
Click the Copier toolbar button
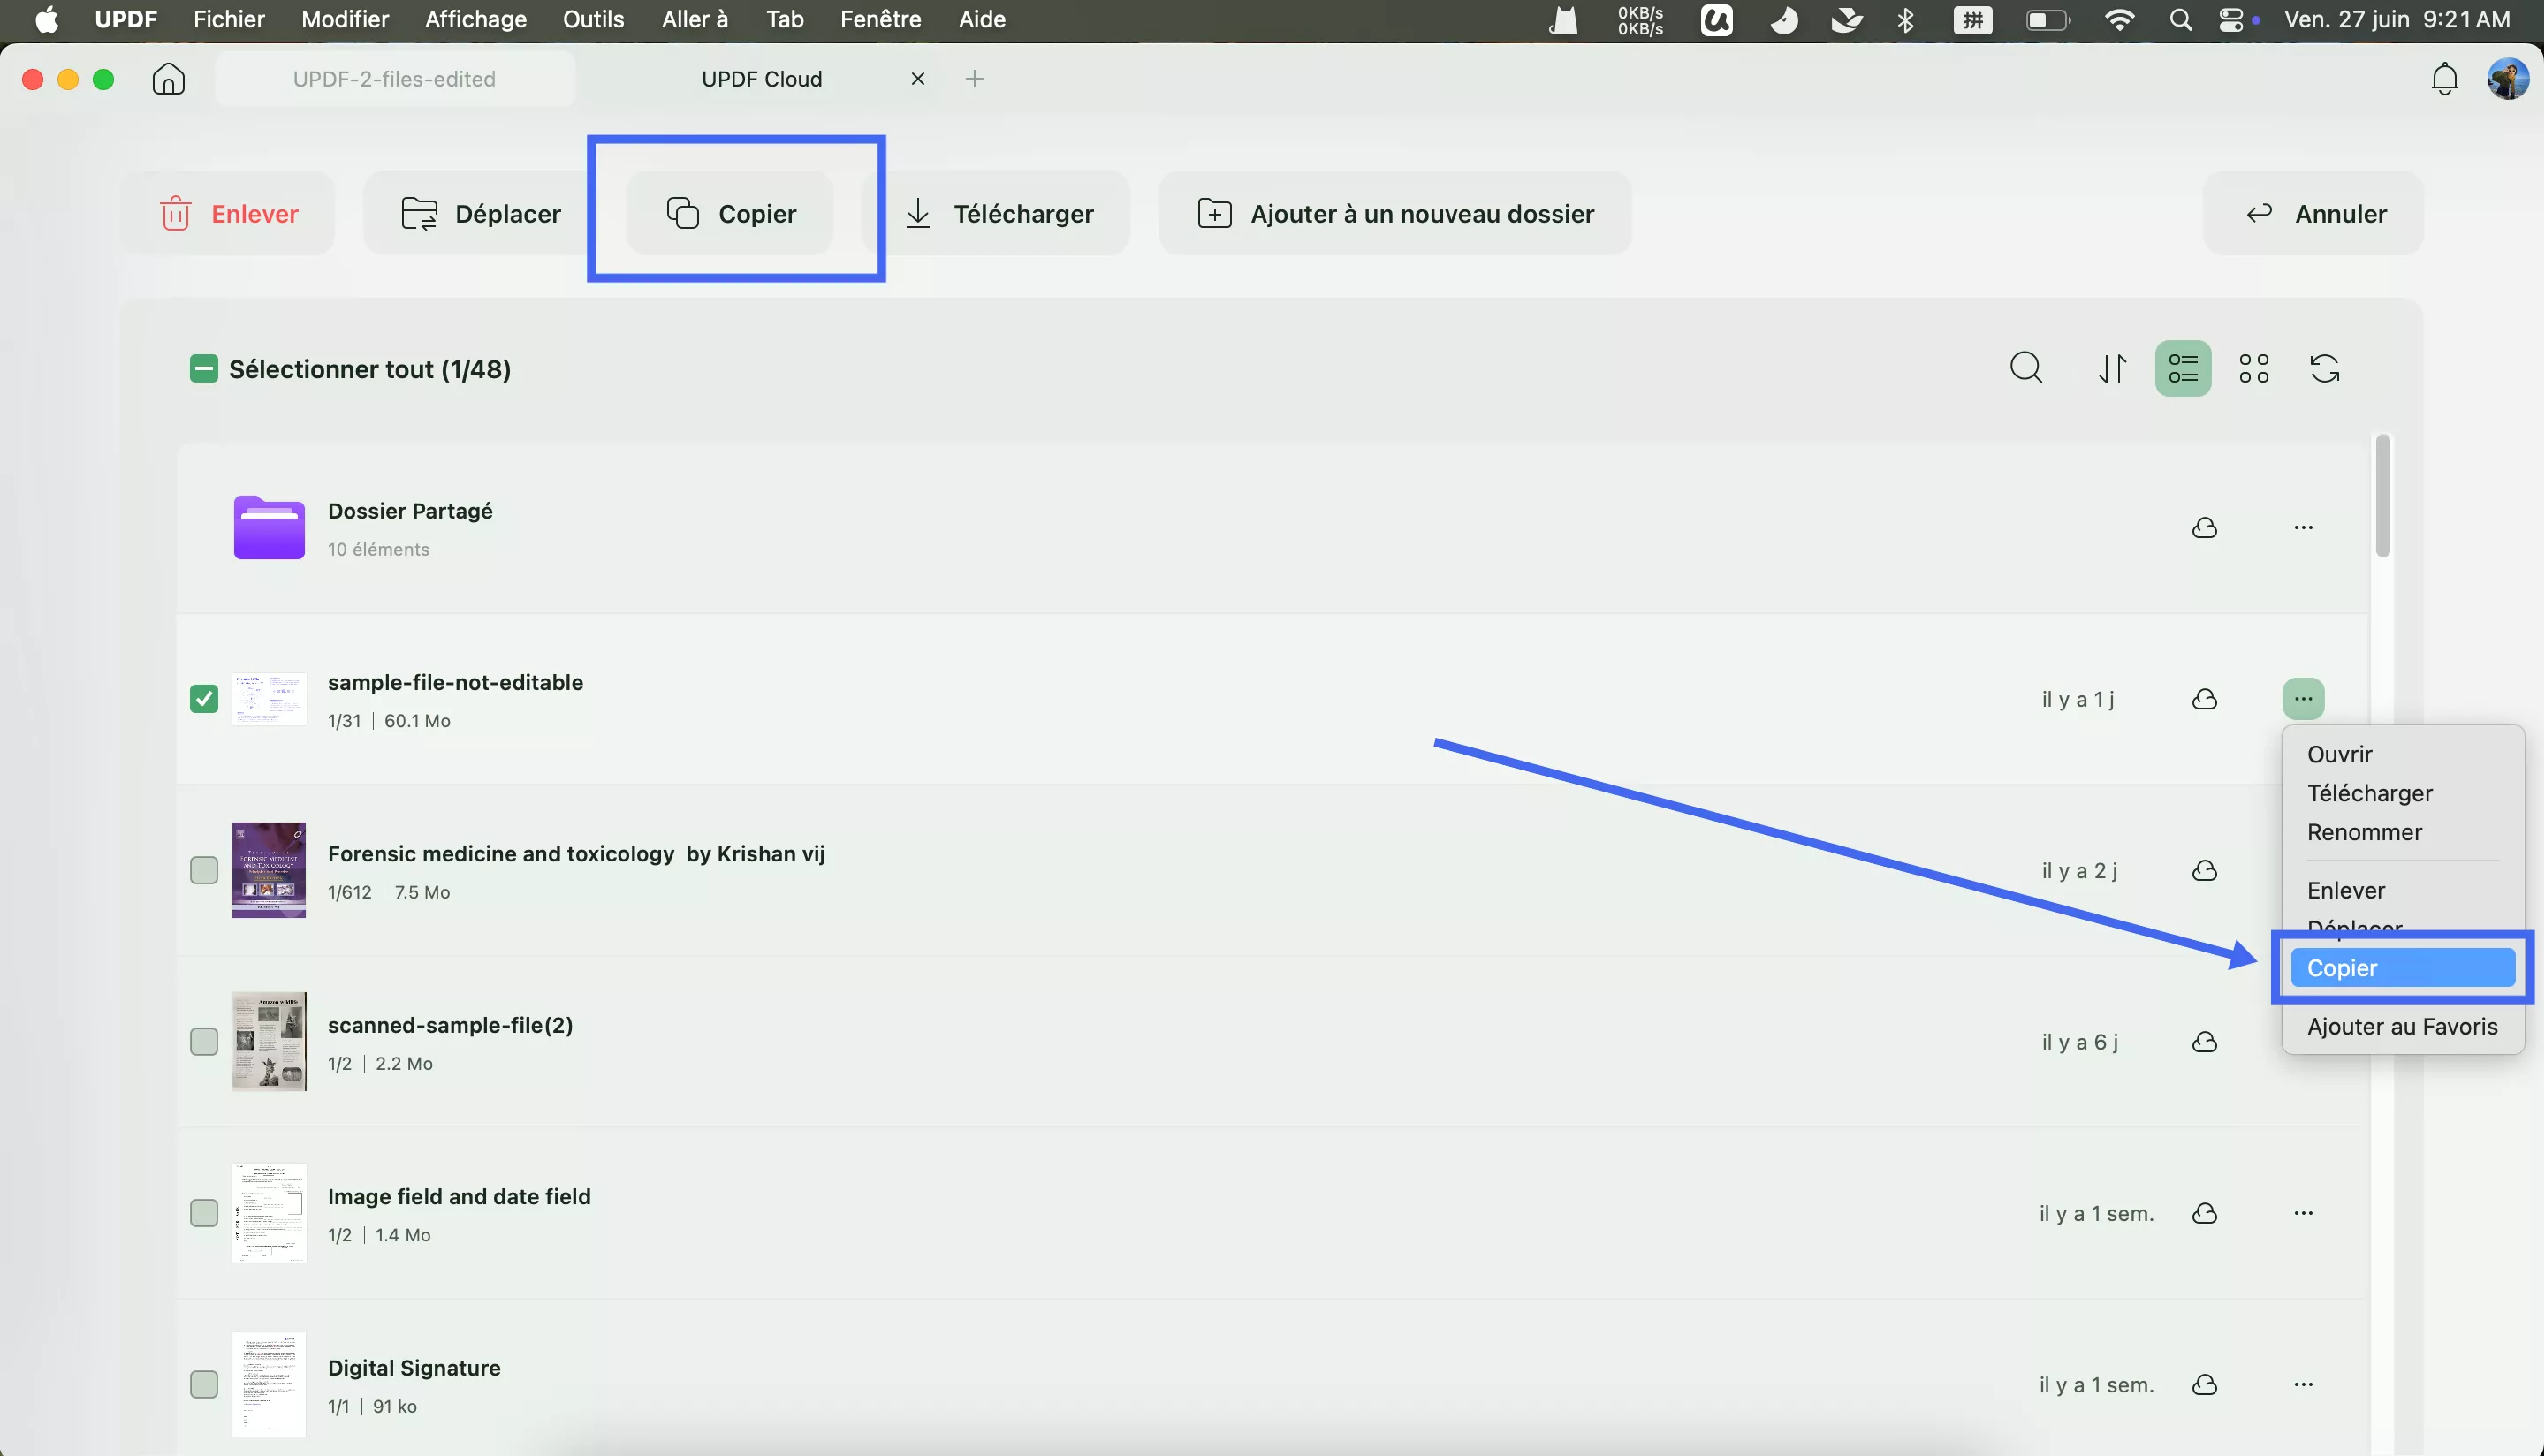click(x=730, y=213)
